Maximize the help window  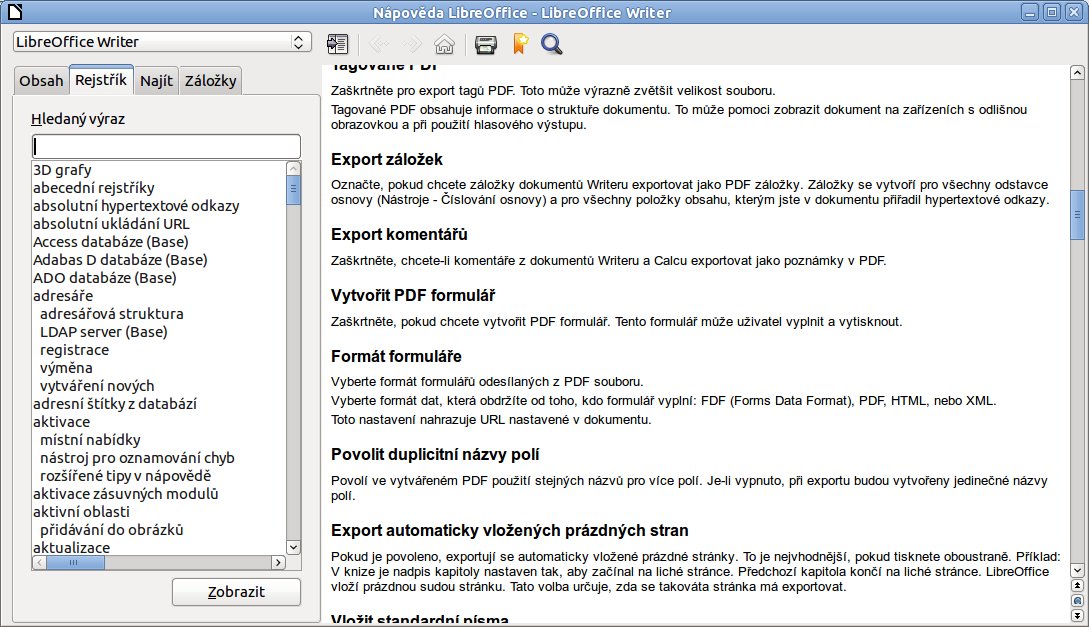(x=1052, y=12)
